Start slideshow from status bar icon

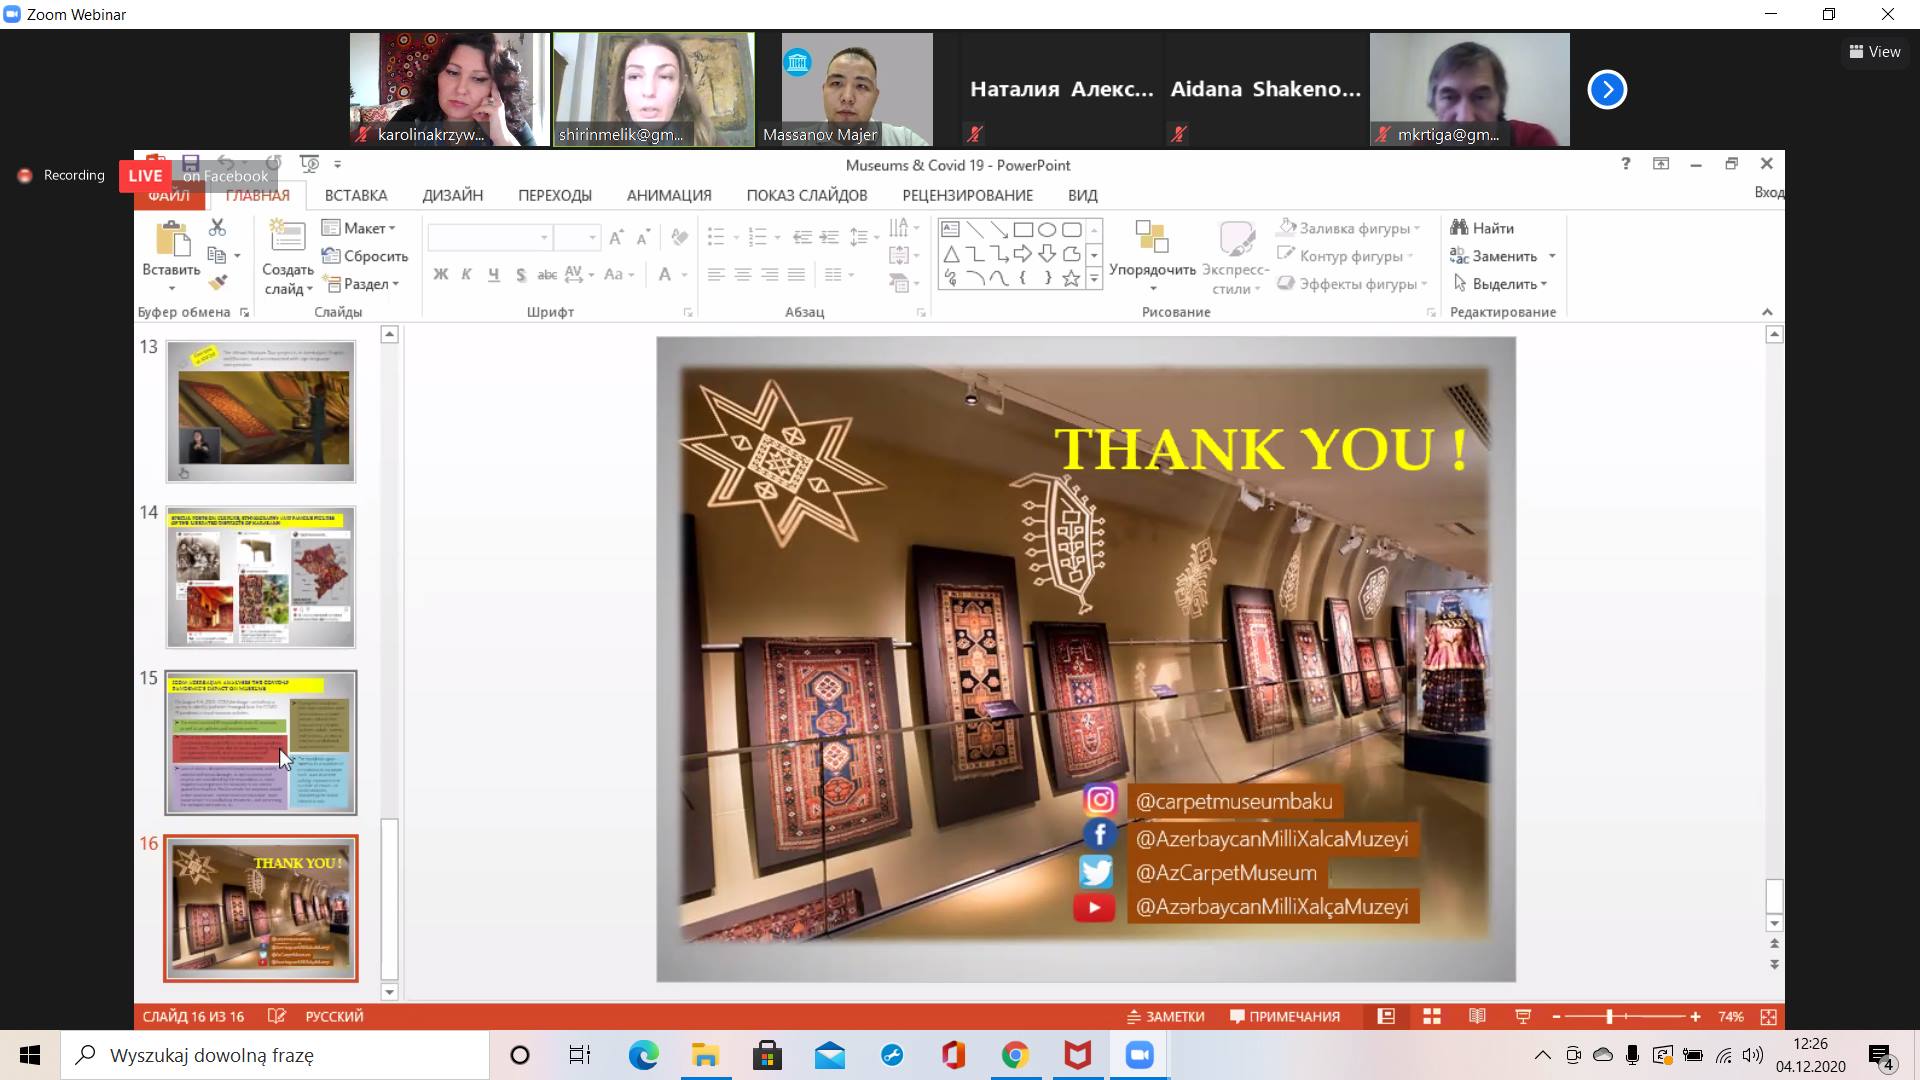click(1523, 1016)
